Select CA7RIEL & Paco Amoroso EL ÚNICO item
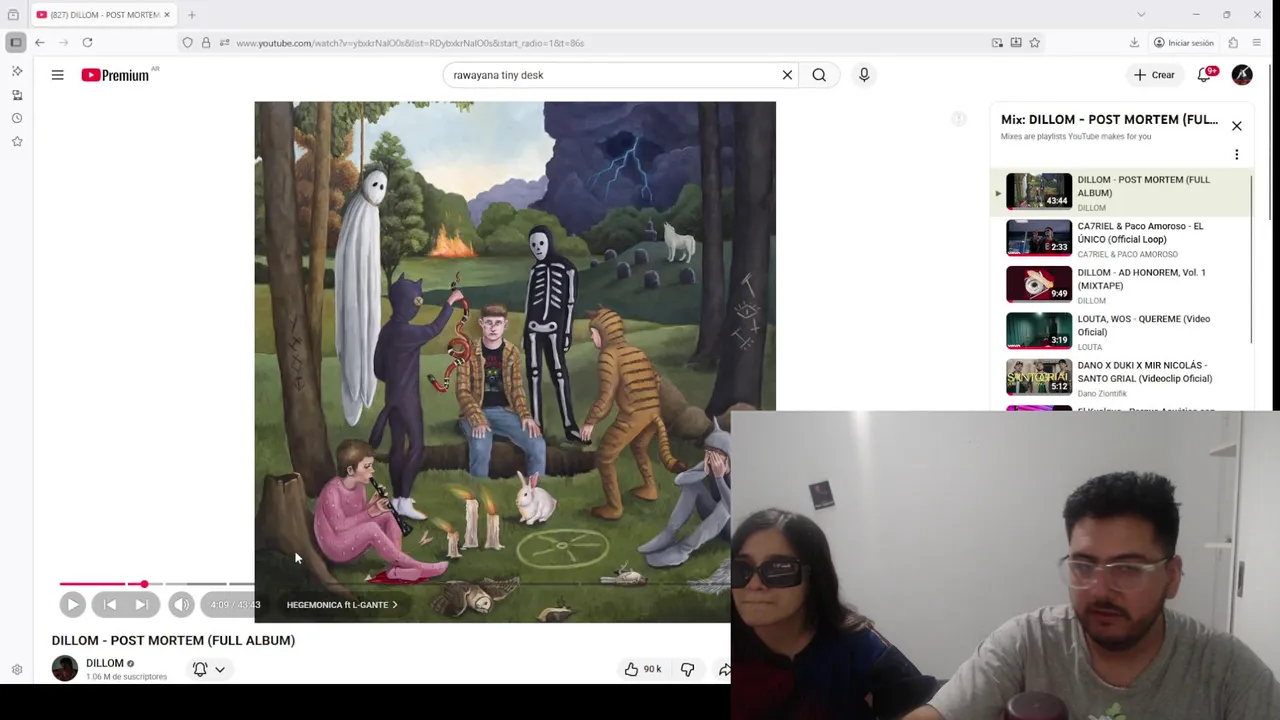The image size is (1280, 720). pyautogui.click(x=1120, y=239)
